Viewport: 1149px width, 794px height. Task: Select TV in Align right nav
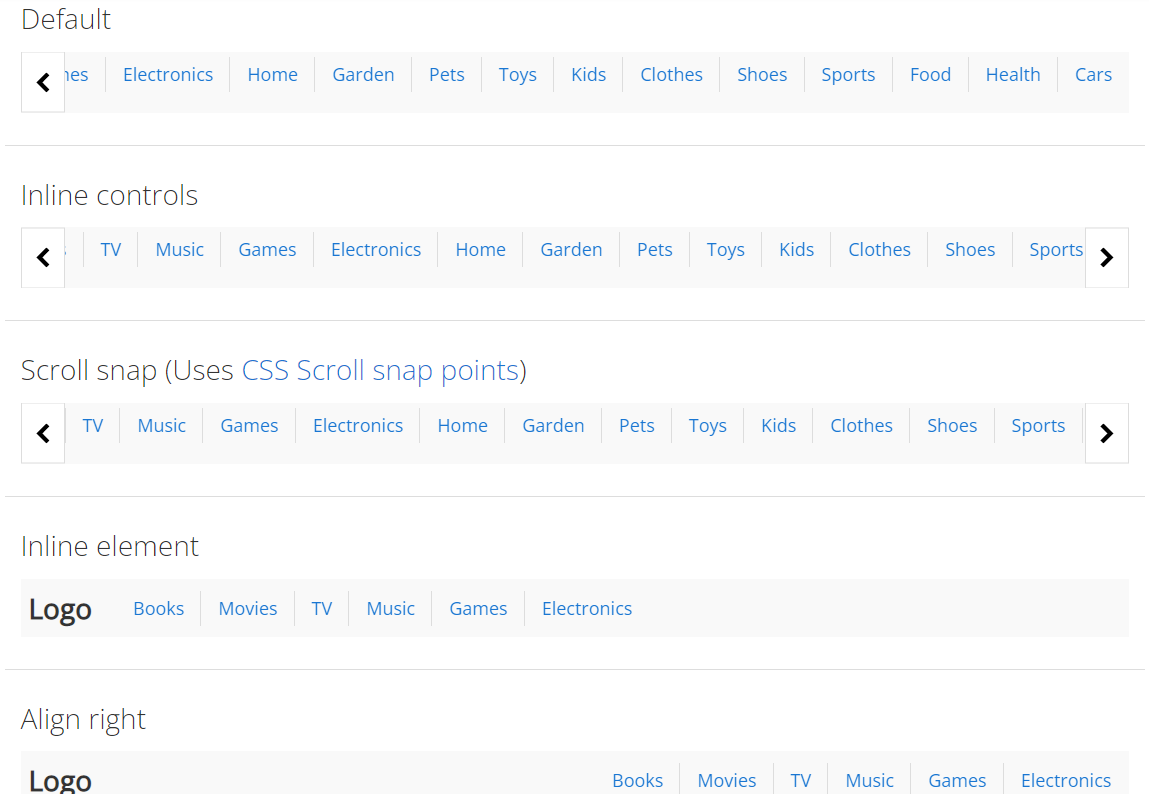click(x=801, y=781)
